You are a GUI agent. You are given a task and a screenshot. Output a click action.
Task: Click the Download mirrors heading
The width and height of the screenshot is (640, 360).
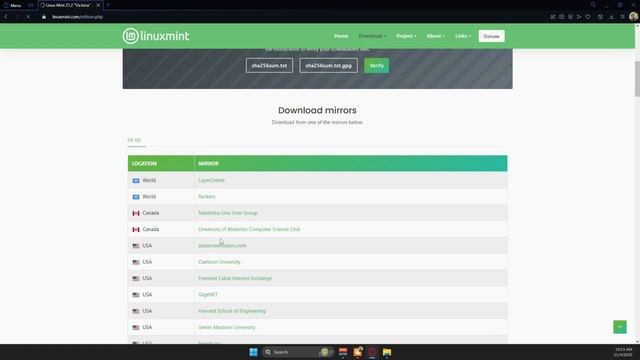click(x=317, y=110)
